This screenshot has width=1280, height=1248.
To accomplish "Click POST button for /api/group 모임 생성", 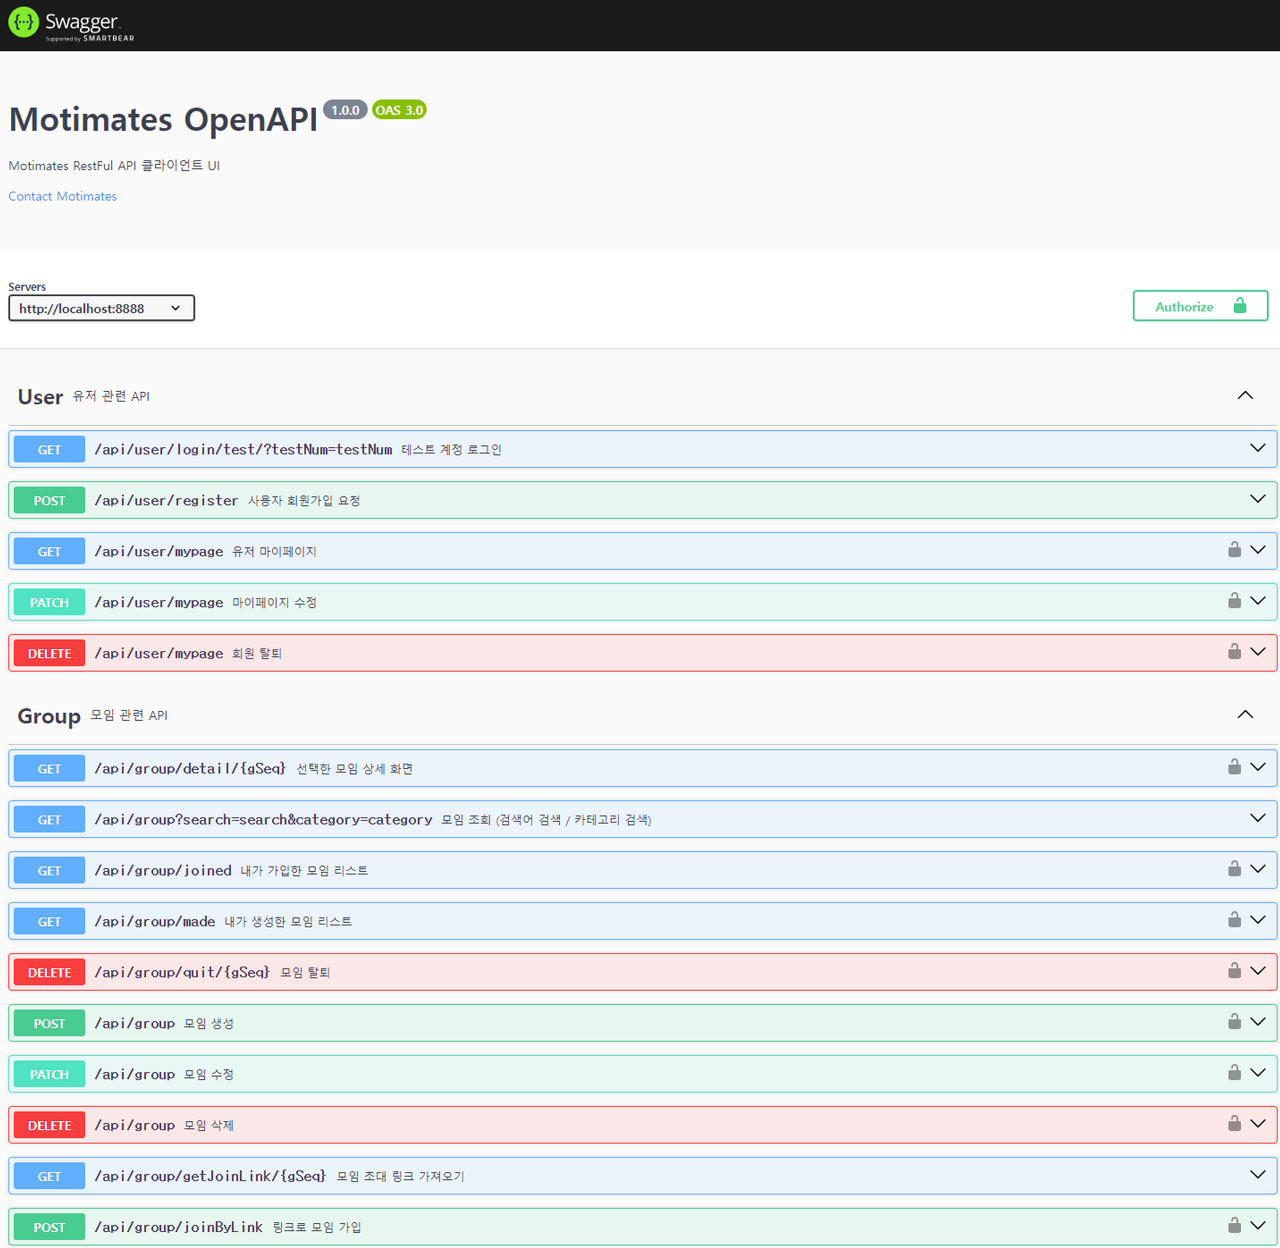I will [x=49, y=1024].
